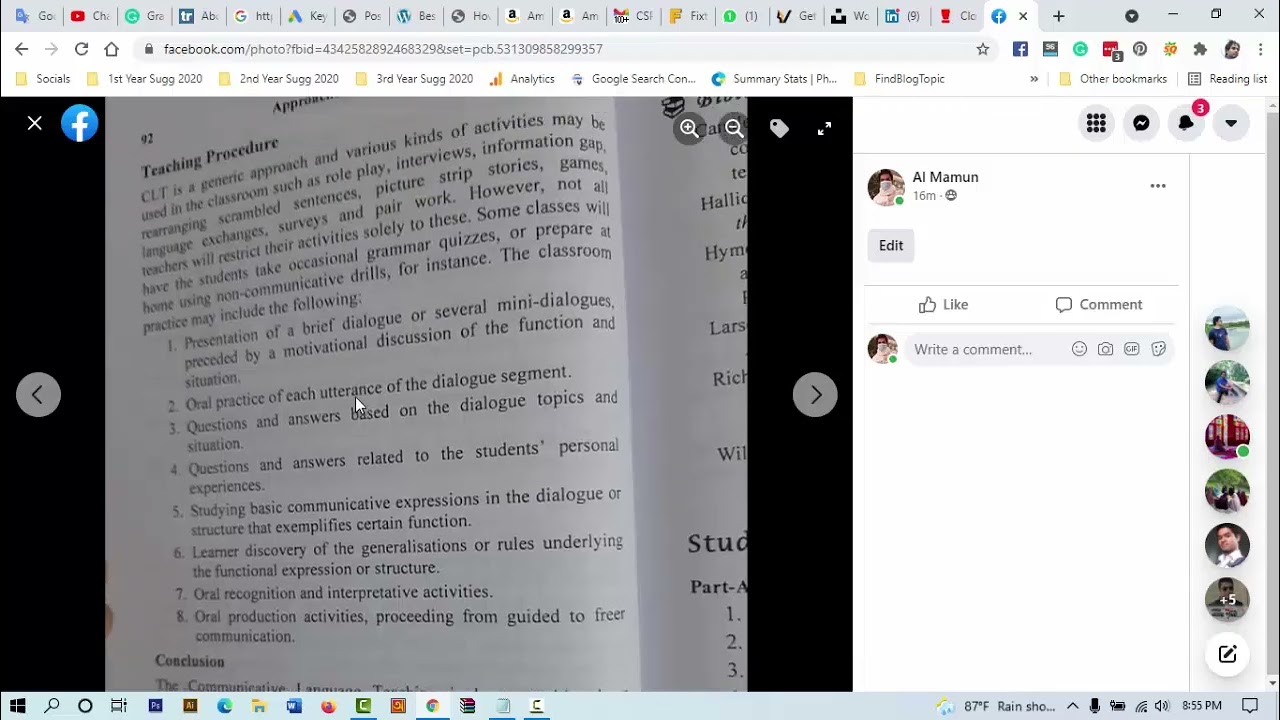This screenshot has height=720, width=1280.
Task: Open the tab search dropdown
Action: click(x=1131, y=16)
